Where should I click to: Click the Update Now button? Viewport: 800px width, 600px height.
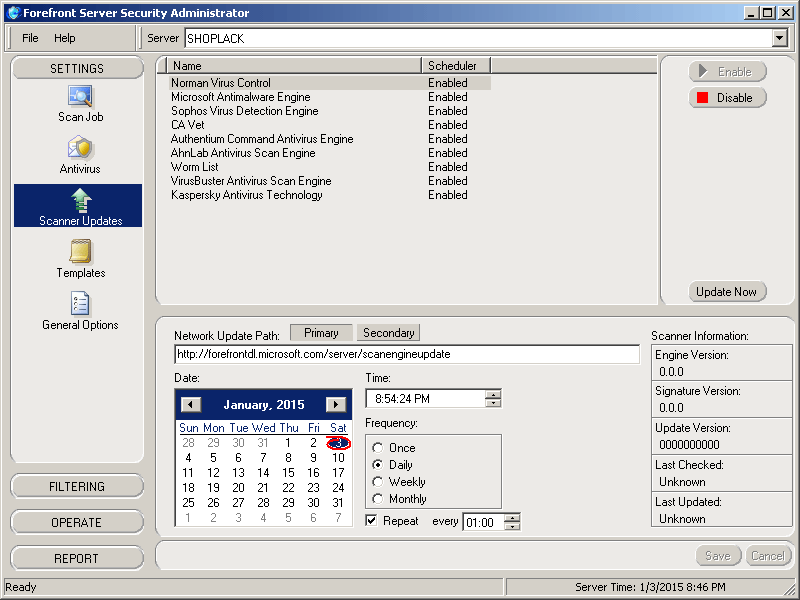point(728,291)
